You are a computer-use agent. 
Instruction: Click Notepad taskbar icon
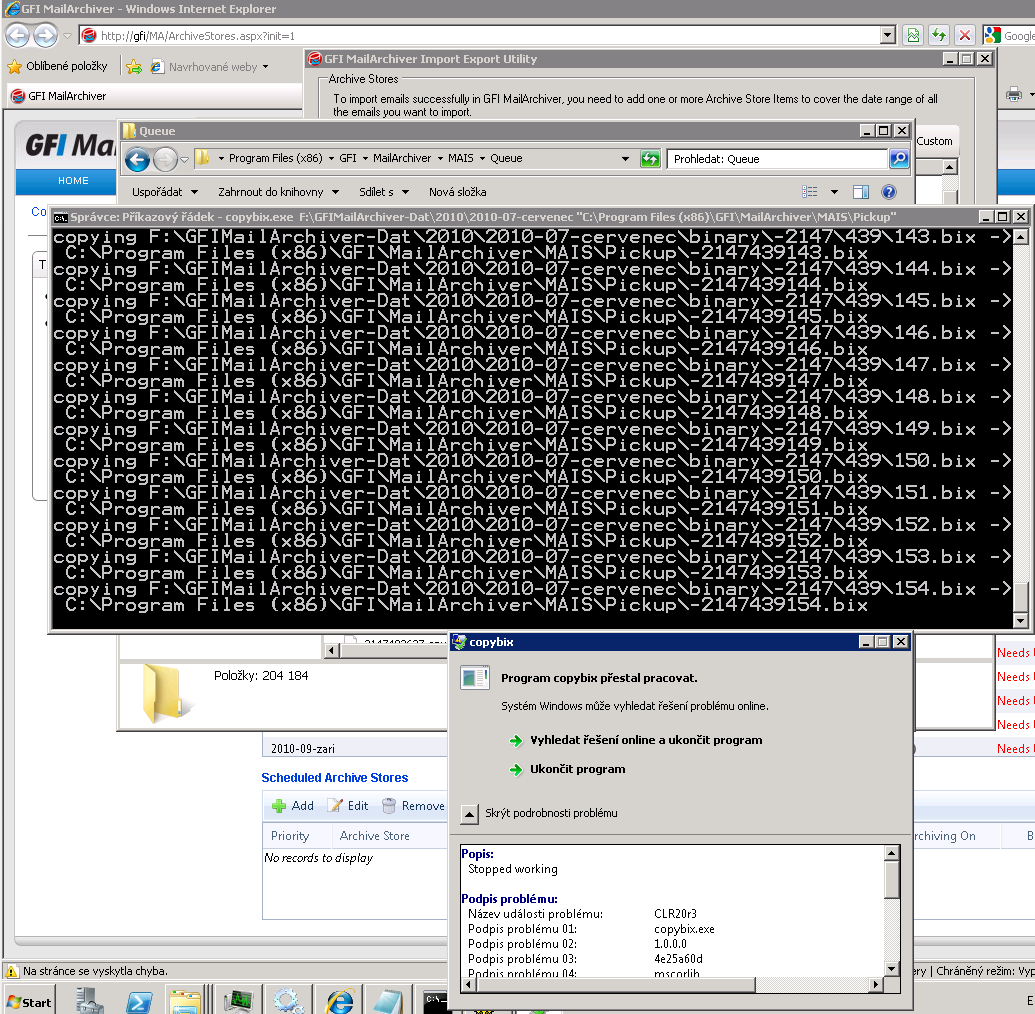click(387, 1002)
